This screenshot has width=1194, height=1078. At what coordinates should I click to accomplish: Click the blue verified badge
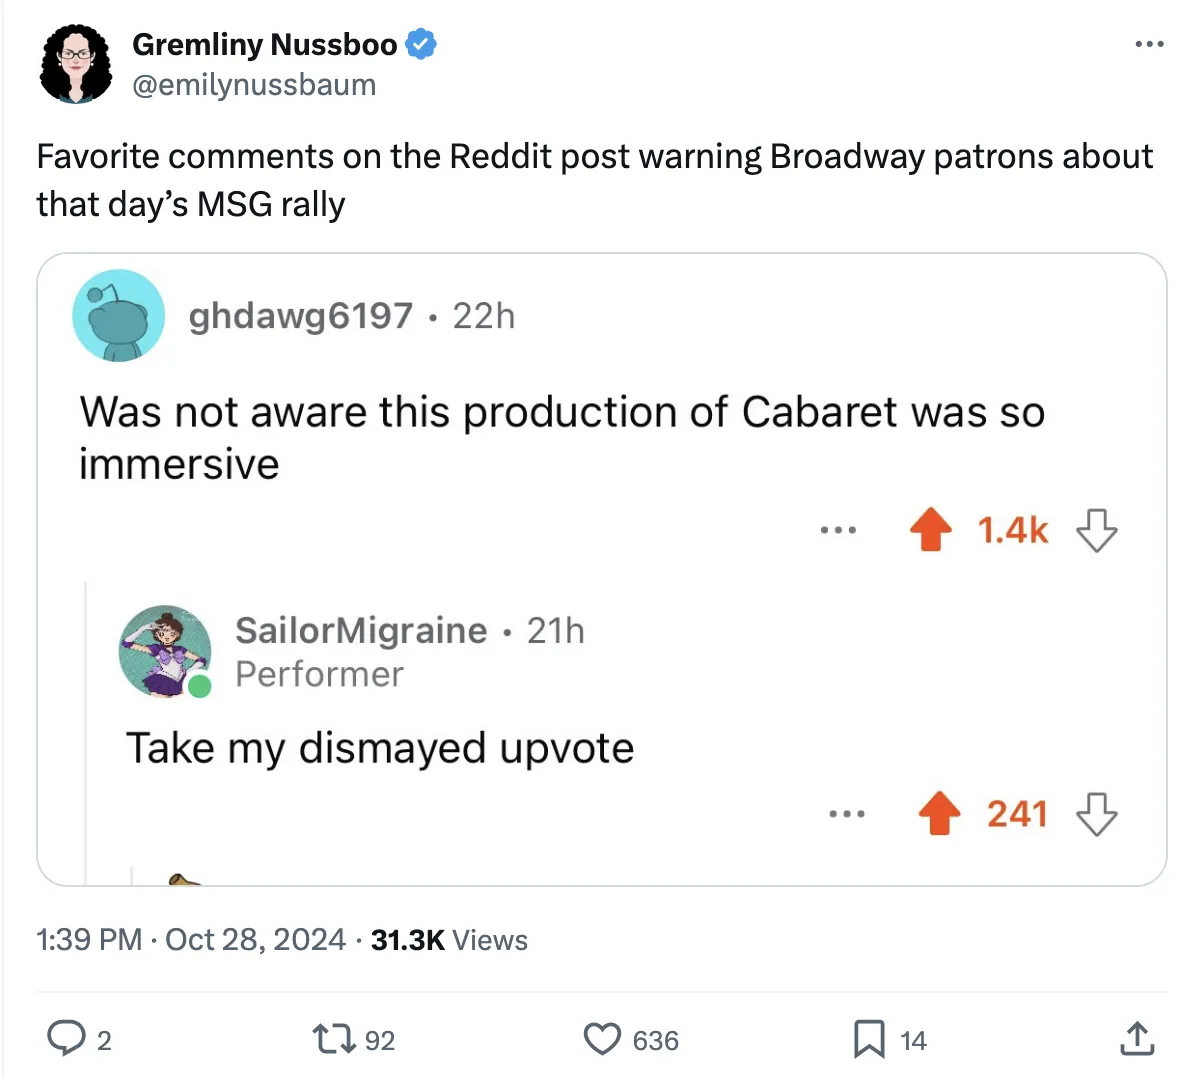point(421,44)
